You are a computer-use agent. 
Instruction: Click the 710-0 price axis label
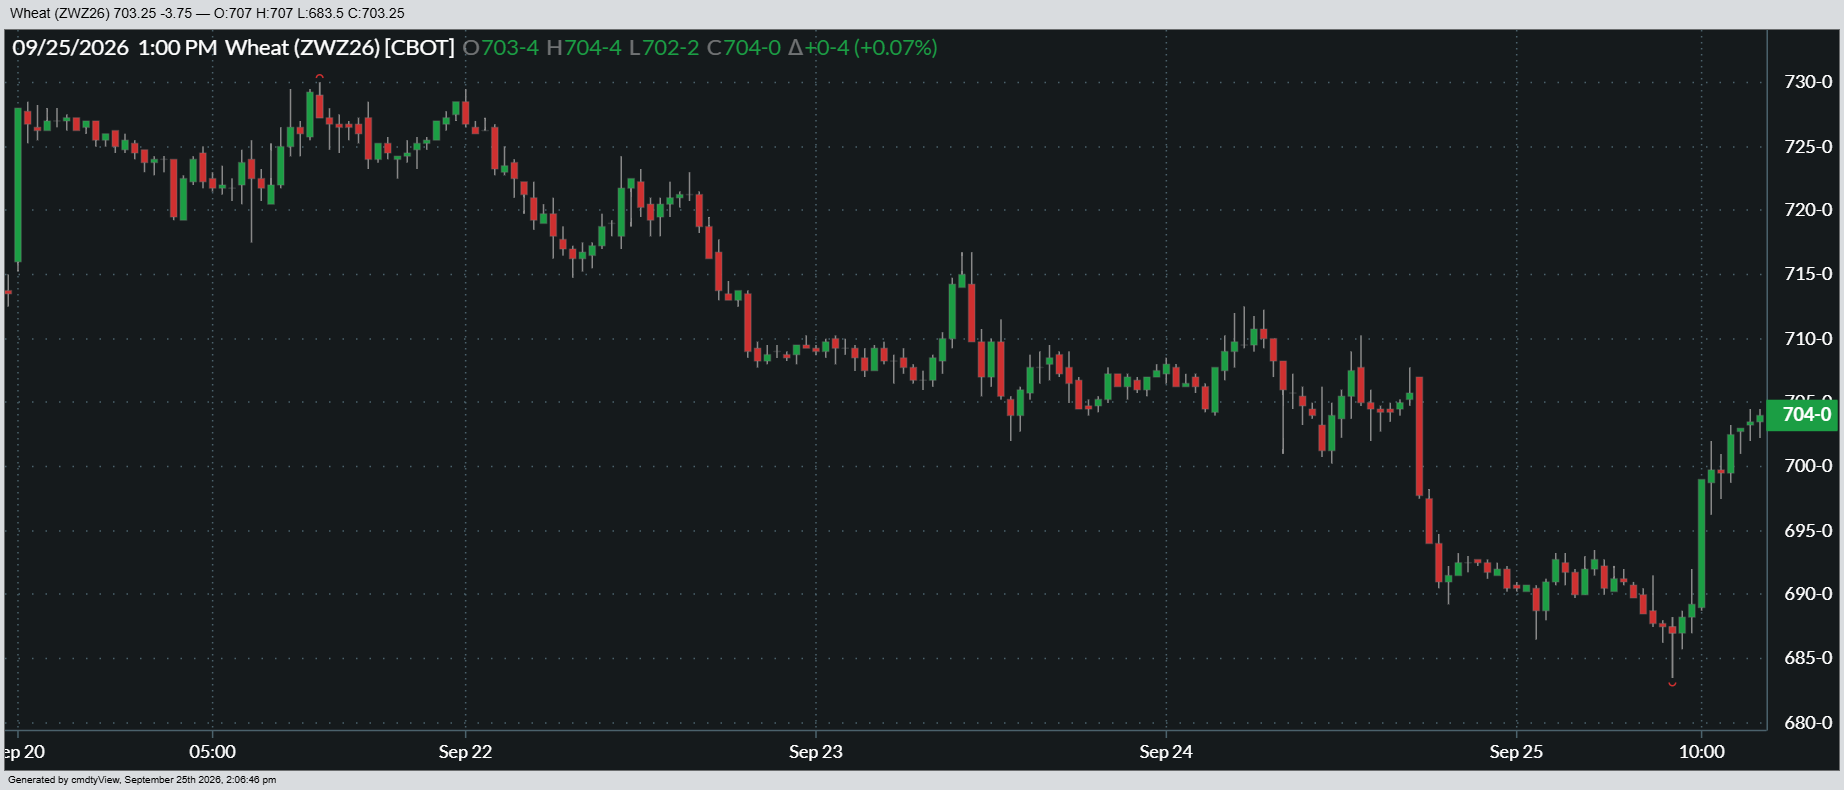click(1808, 339)
